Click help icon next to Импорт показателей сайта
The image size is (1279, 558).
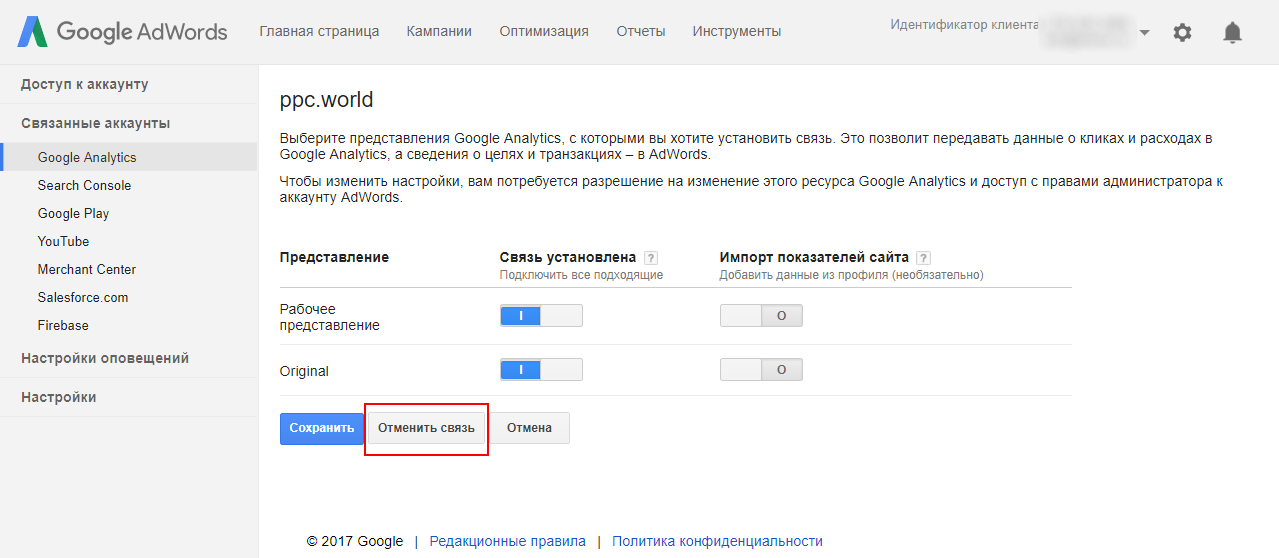coord(923,257)
